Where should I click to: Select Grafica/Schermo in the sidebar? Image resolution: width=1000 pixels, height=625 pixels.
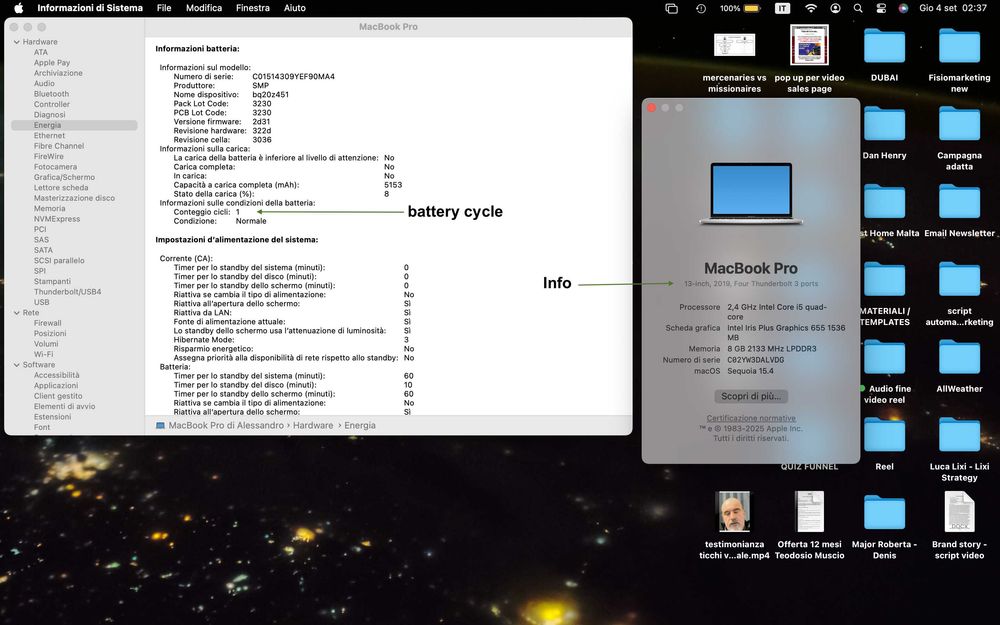tap(64, 177)
